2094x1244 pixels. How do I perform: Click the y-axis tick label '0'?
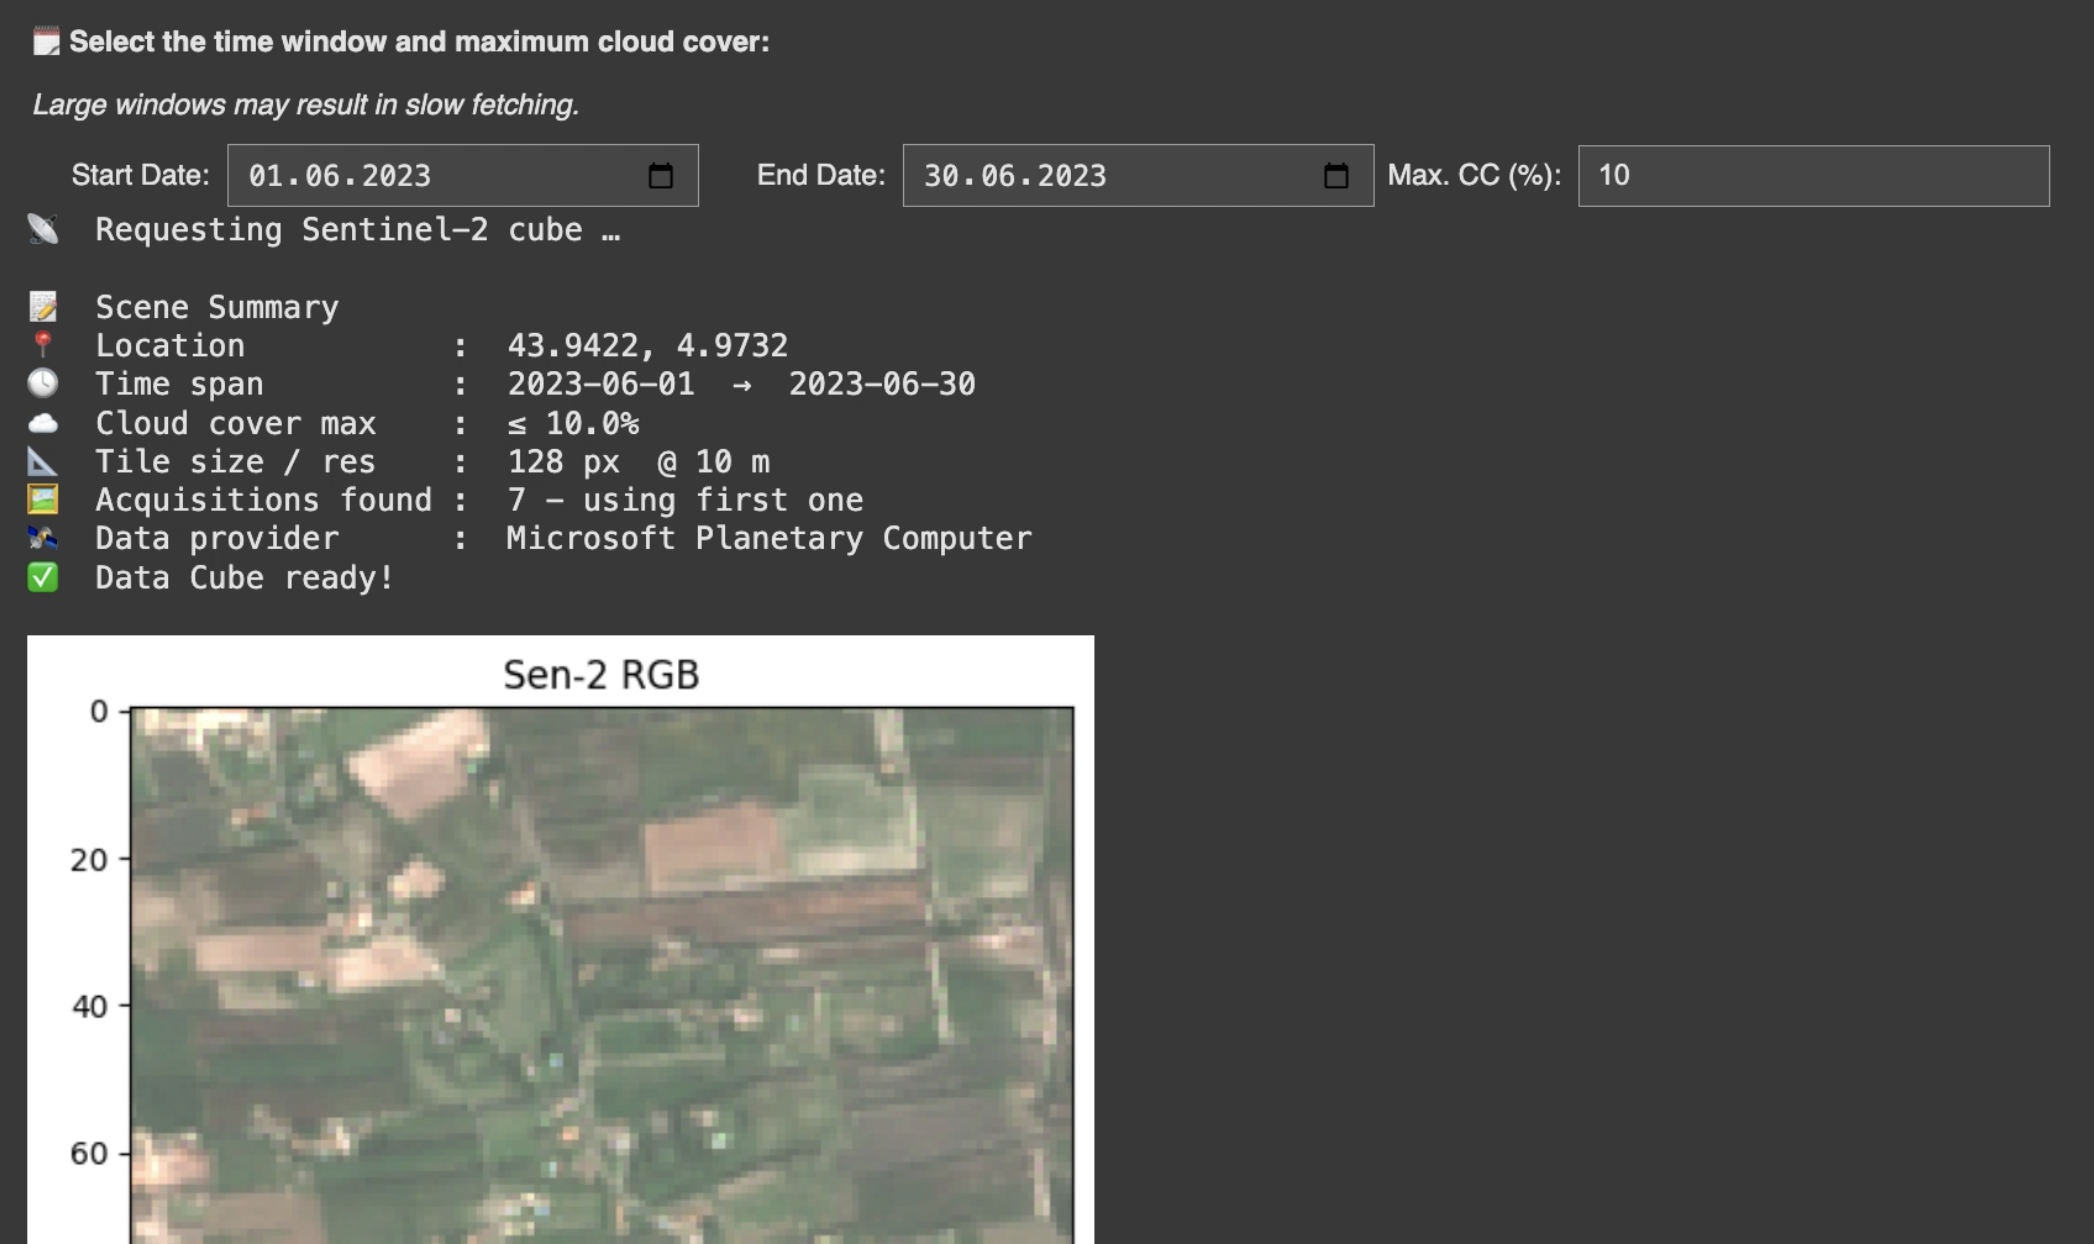pyautogui.click(x=99, y=711)
